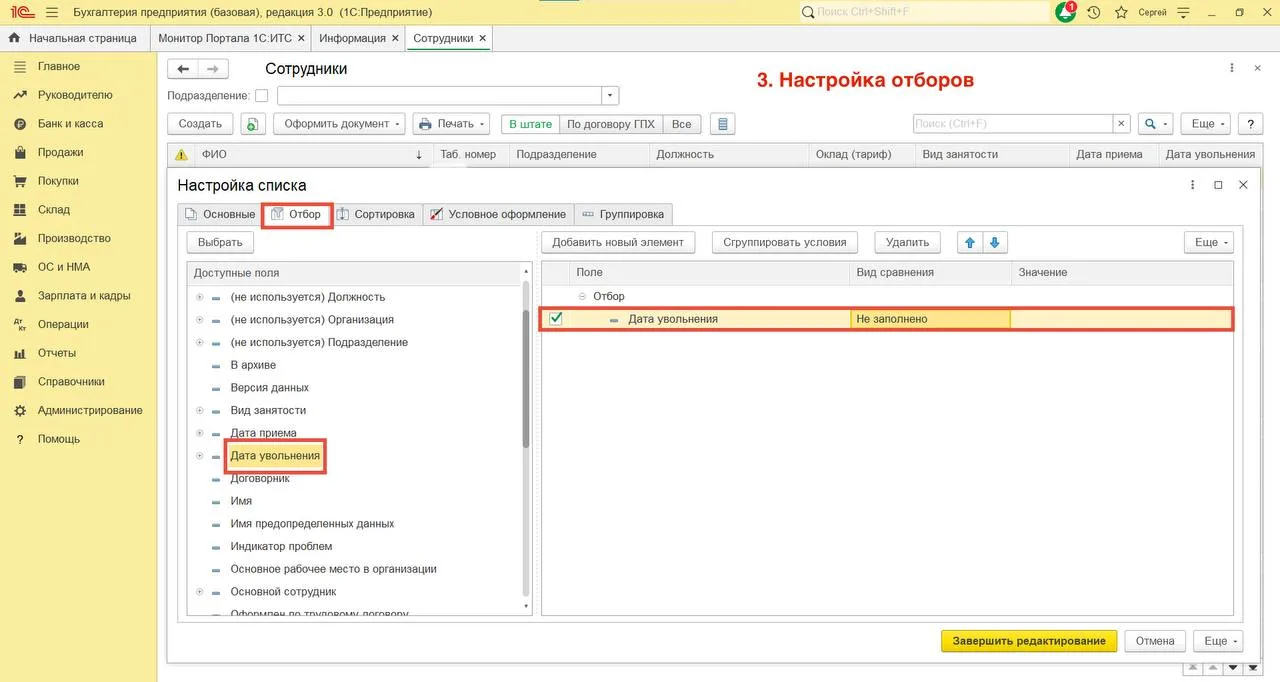Click the Отмена button
The width and height of the screenshot is (1280, 682).
[x=1155, y=641]
